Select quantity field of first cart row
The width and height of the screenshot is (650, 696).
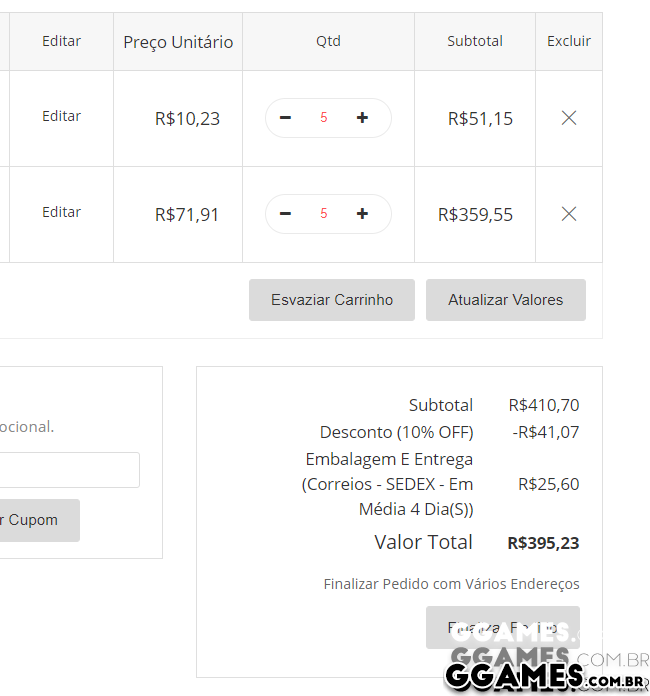click(x=324, y=118)
